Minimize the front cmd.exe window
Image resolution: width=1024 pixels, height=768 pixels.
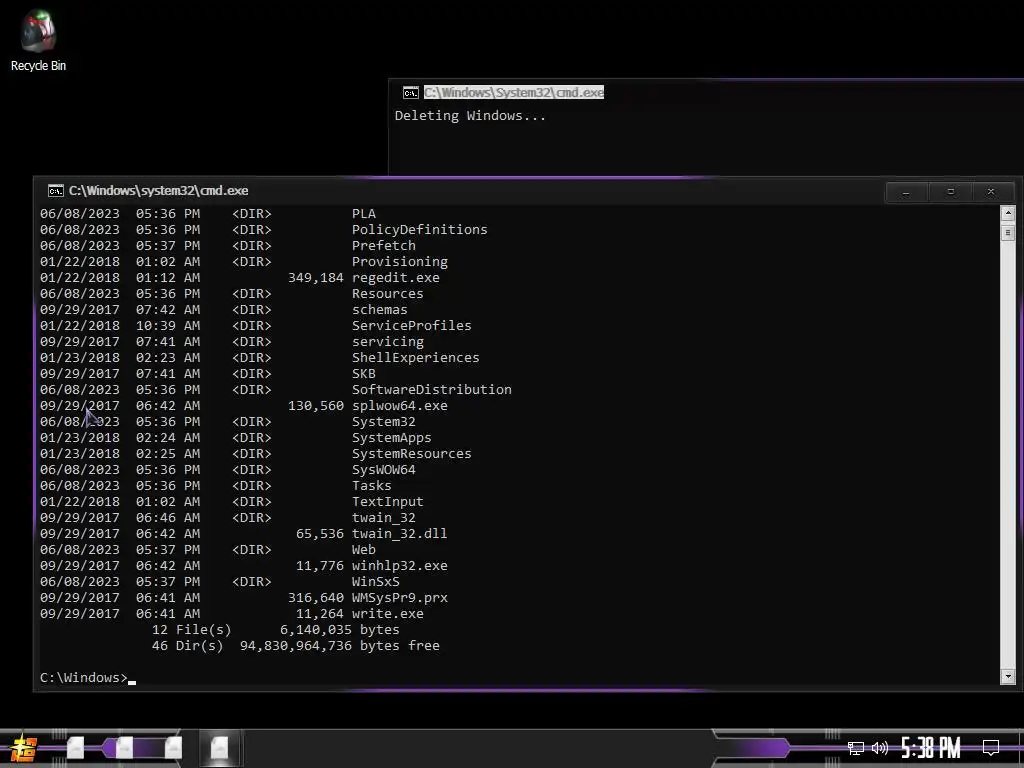906,192
